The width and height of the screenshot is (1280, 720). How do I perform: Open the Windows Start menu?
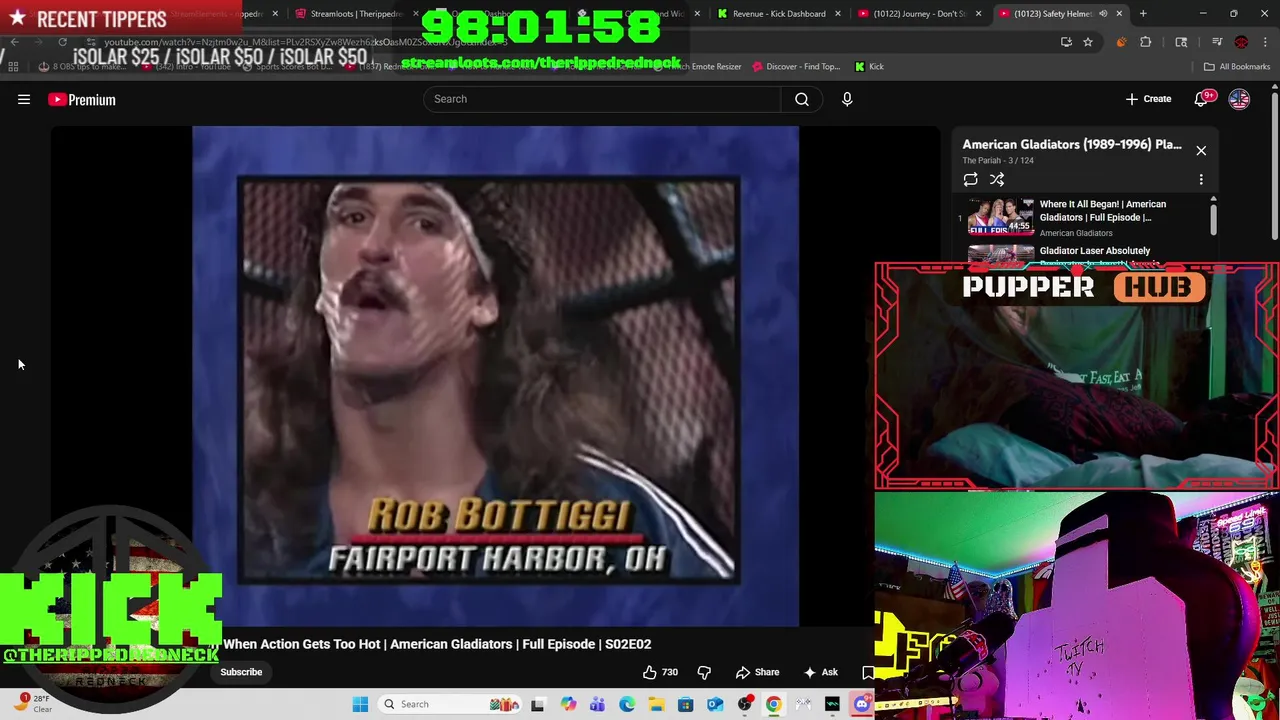360,704
